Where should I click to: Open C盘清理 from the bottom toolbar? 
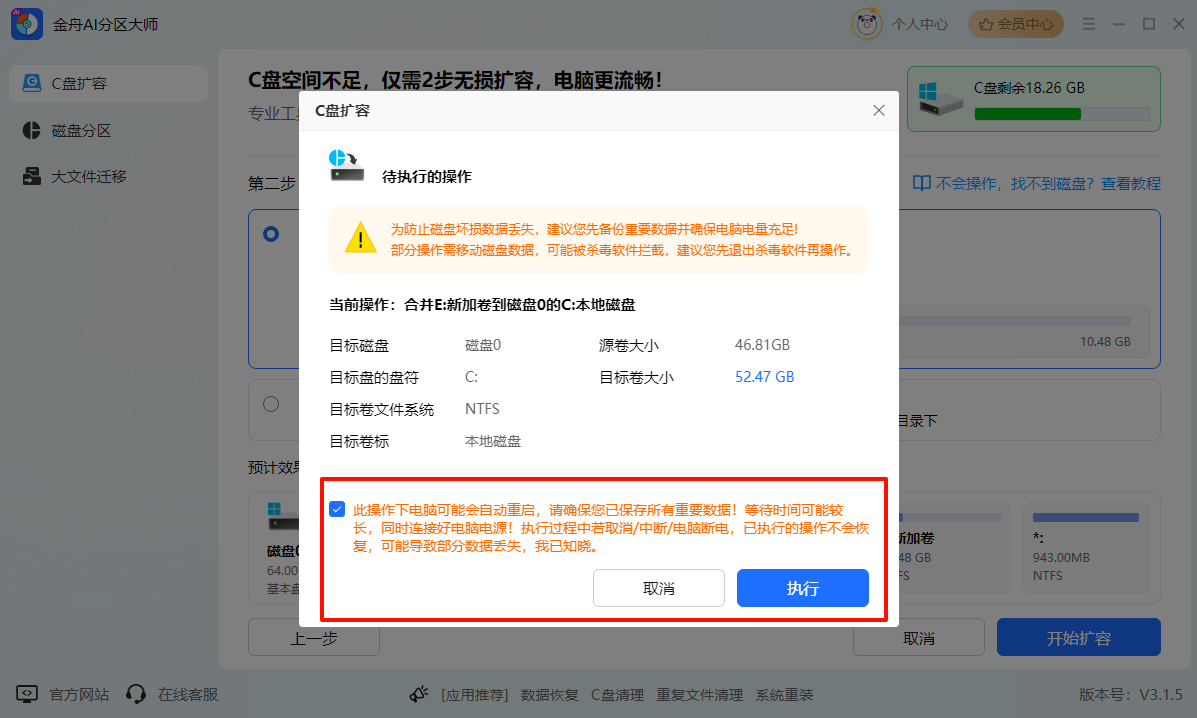pyautogui.click(x=618, y=693)
